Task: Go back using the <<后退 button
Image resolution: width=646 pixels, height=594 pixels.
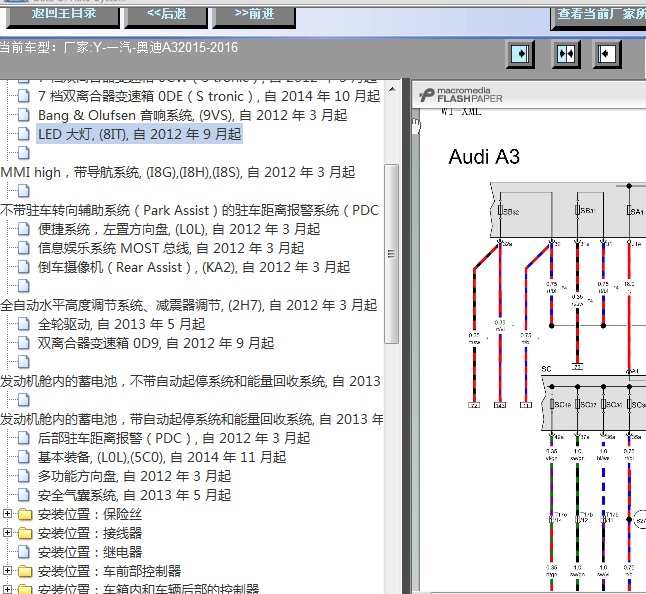Action: (x=166, y=16)
